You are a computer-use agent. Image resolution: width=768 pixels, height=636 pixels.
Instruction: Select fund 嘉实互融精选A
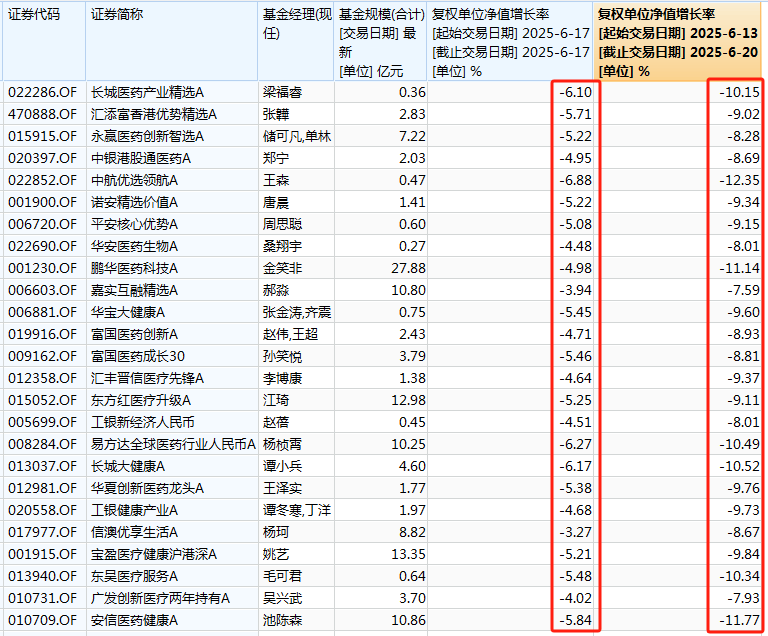134,291
